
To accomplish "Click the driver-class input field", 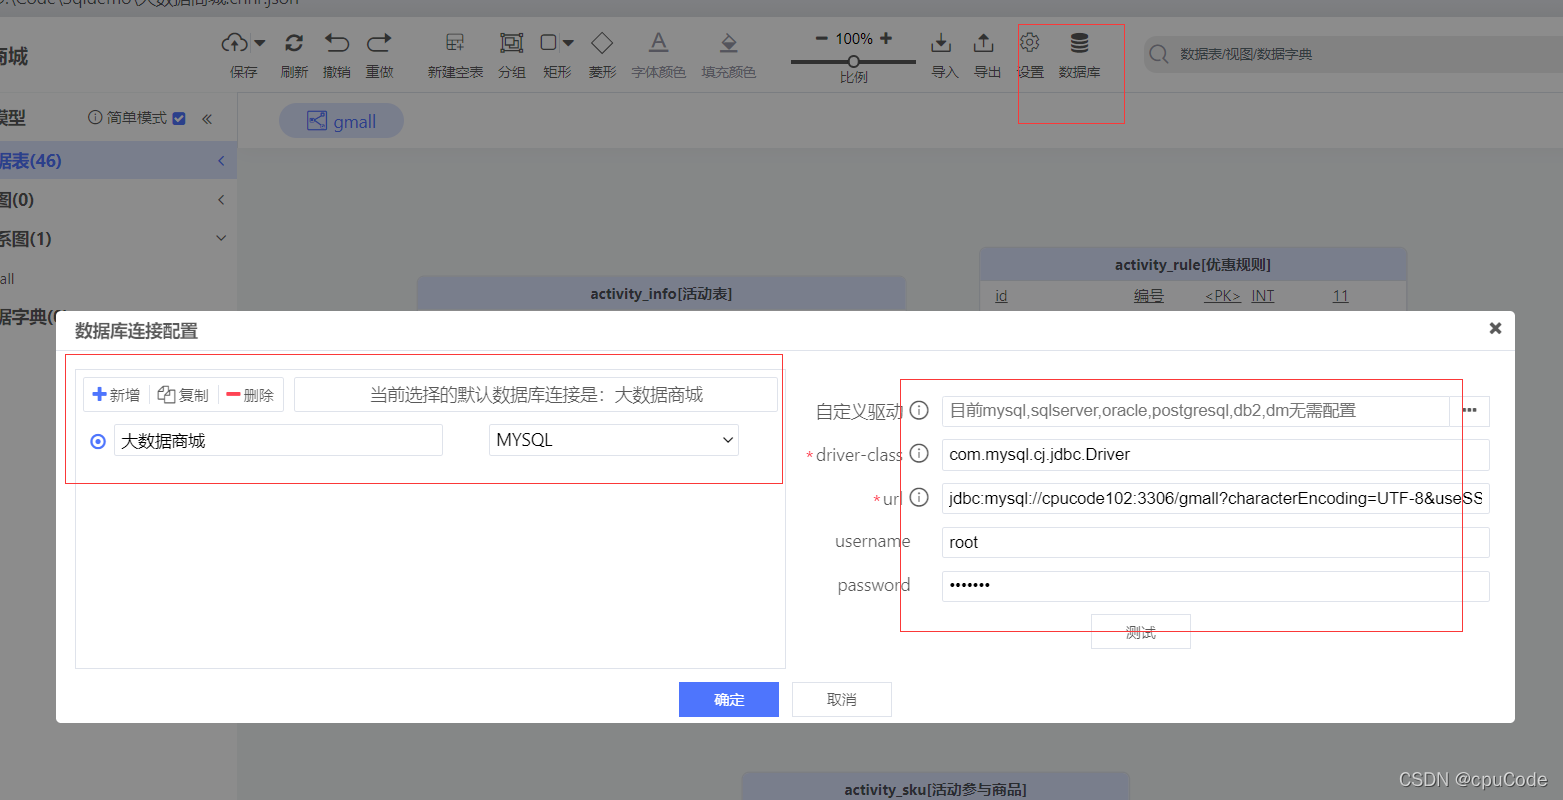I will [x=1216, y=455].
